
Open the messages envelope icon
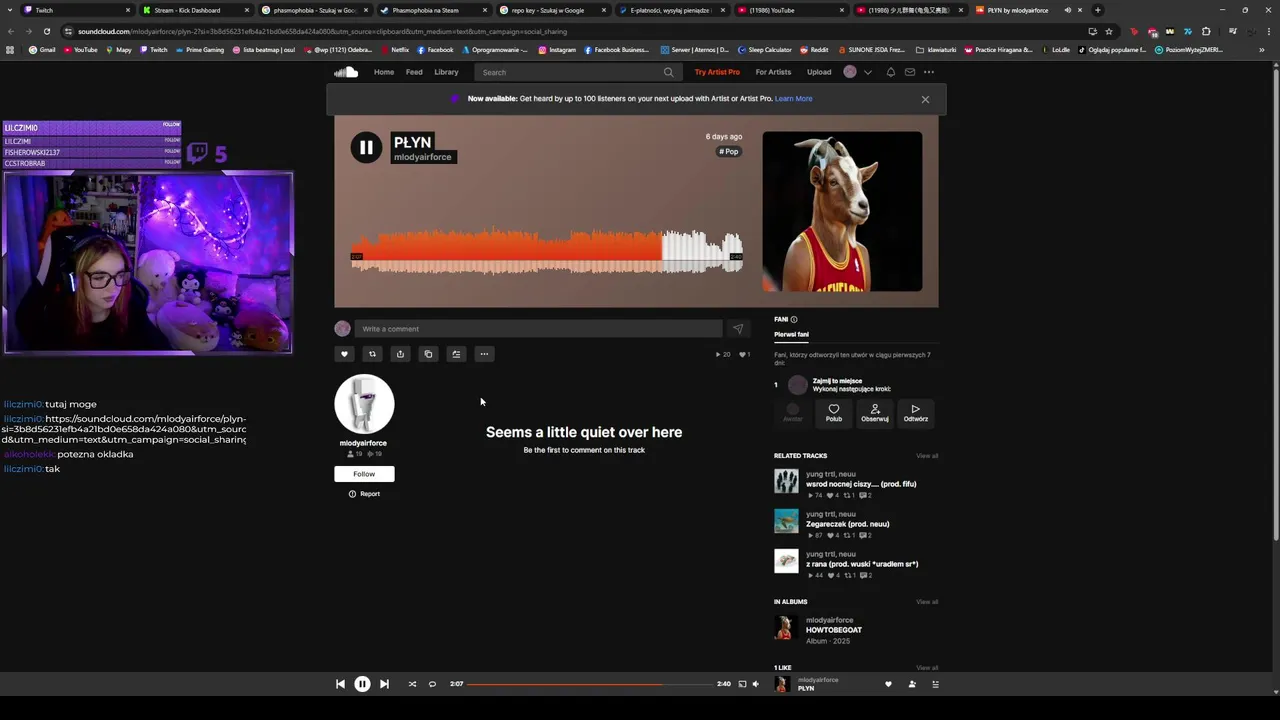point(910,72)
